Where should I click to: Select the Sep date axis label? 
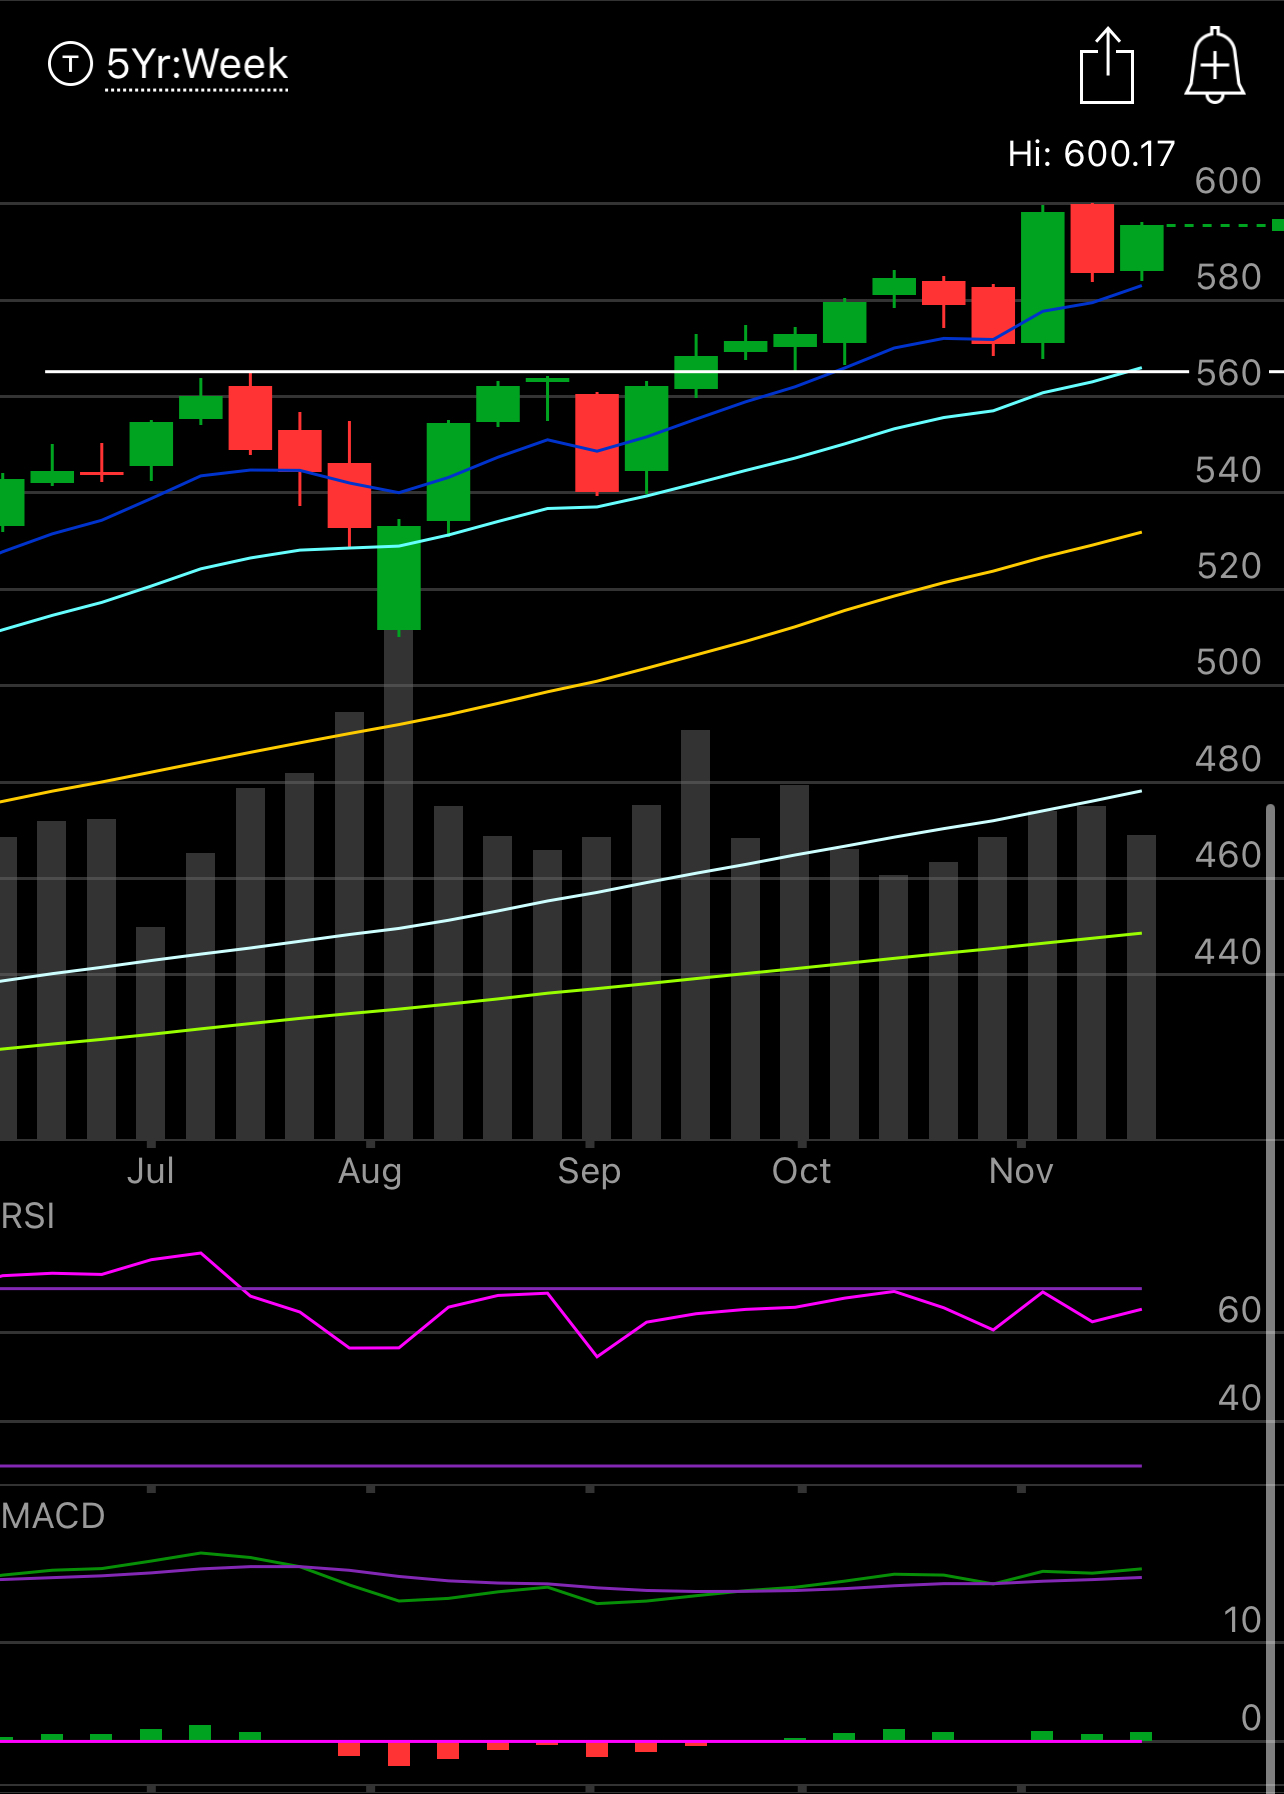pos(589,1171)
